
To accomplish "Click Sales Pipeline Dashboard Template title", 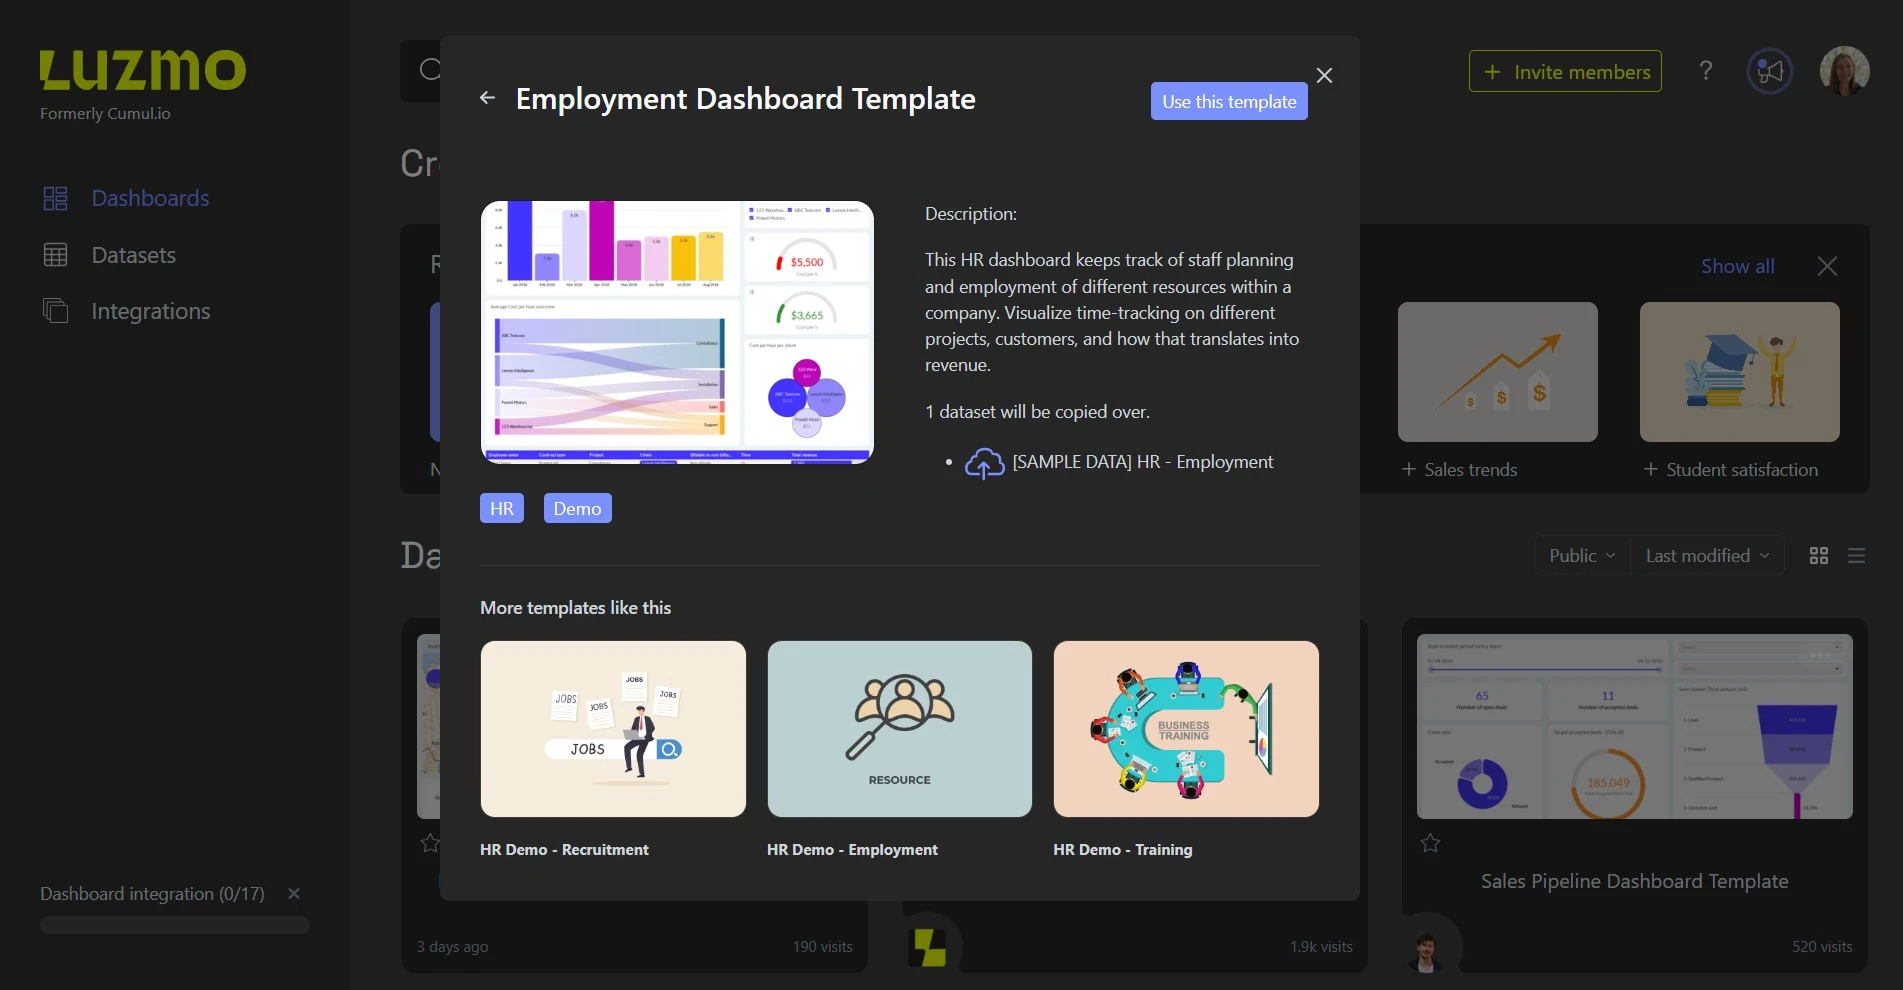I will pyautogui.click(x=1634, y=881).
